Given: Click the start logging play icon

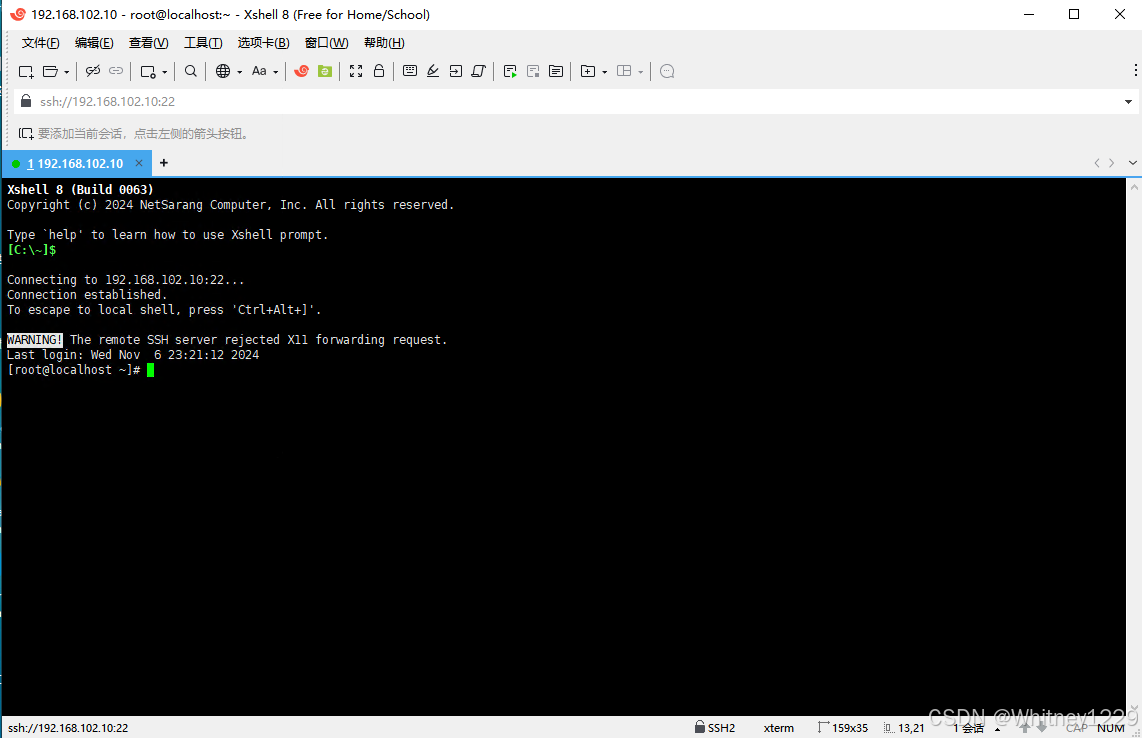Looking at the screenshot, I should coord(510,71).
